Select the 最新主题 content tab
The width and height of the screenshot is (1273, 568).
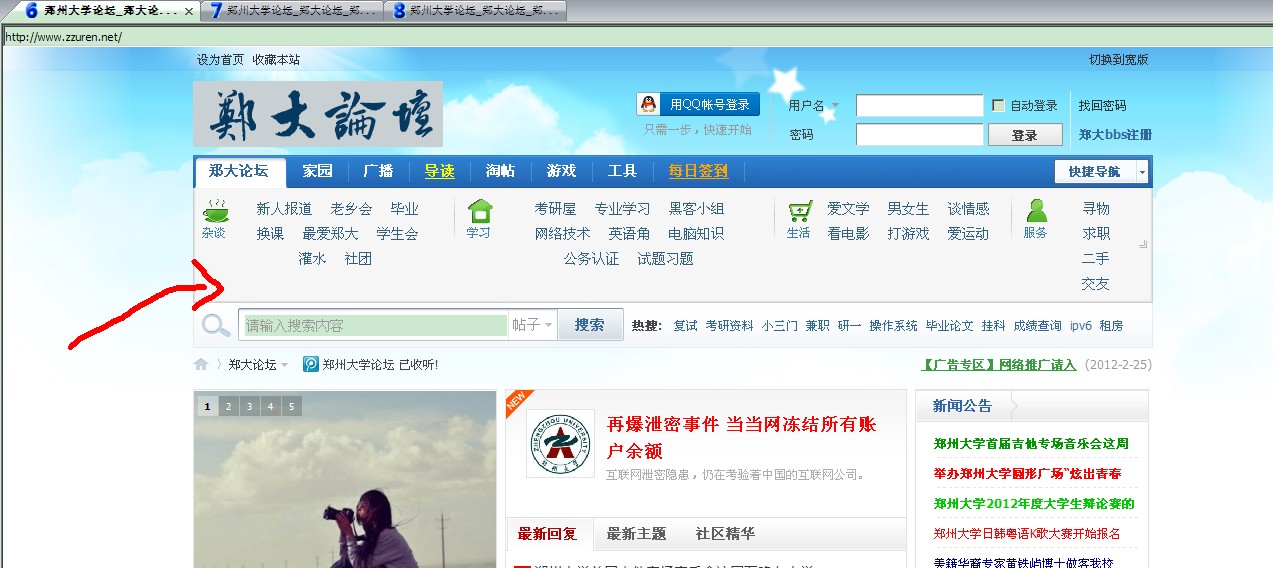(x=636, y=534)
